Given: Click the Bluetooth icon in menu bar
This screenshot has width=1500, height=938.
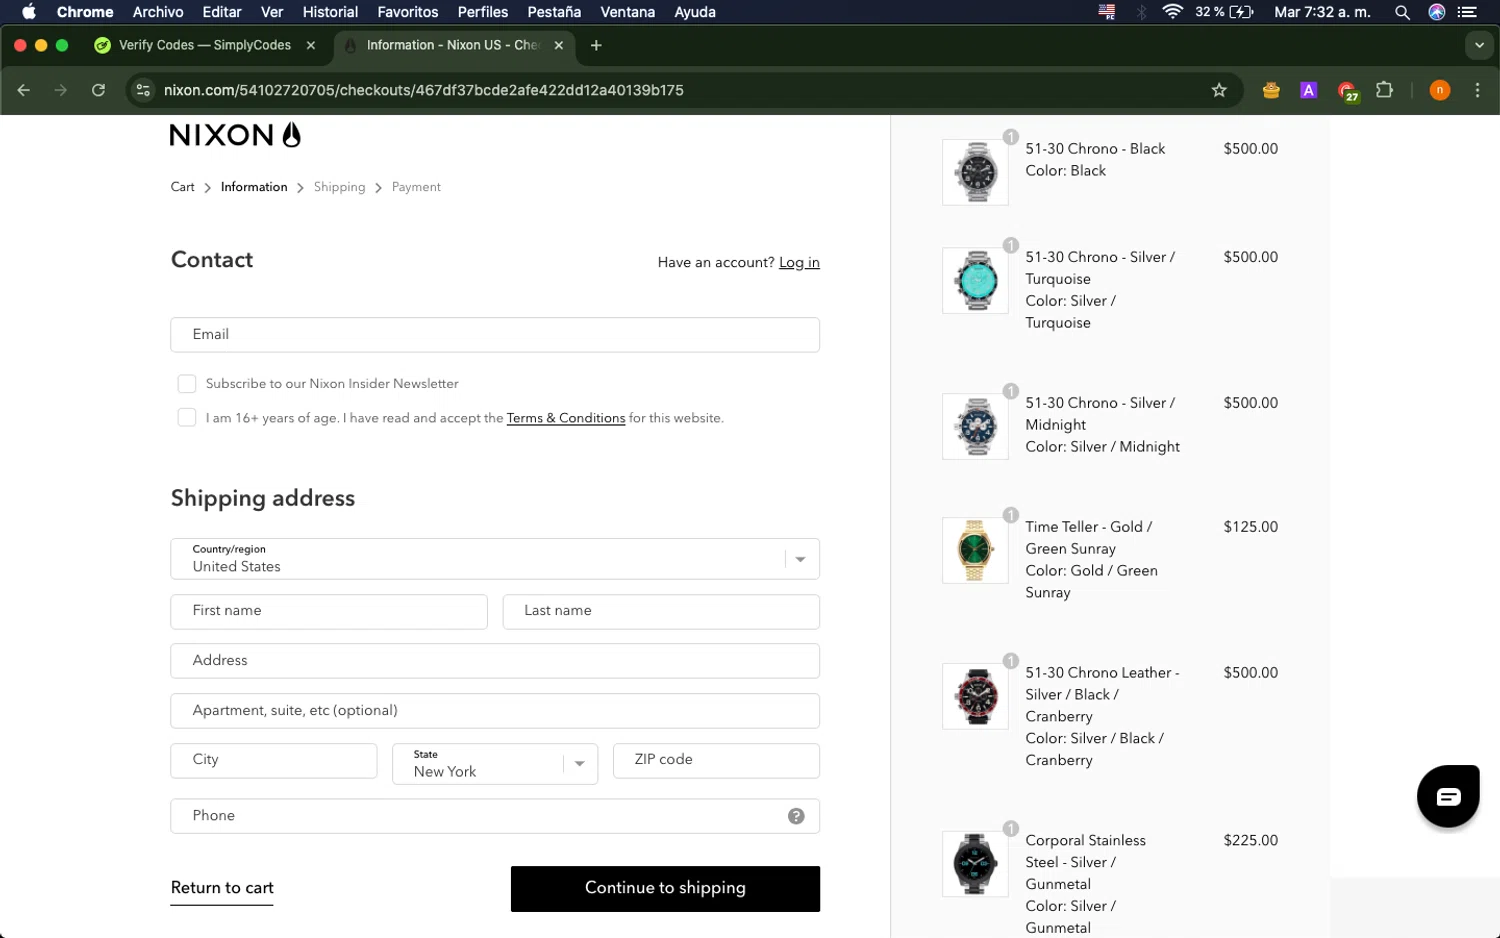Looking at the screenshot, I should [1141, 12].
